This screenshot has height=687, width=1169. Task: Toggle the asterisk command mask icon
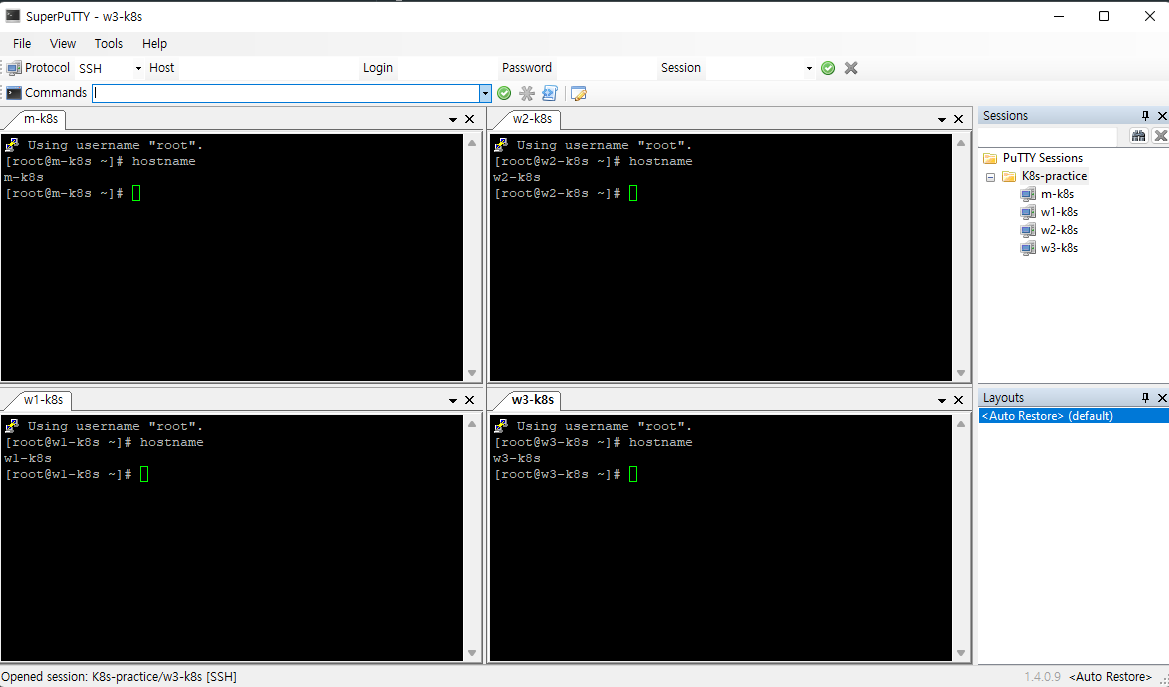pyautogui.click(x=527, y=93)
